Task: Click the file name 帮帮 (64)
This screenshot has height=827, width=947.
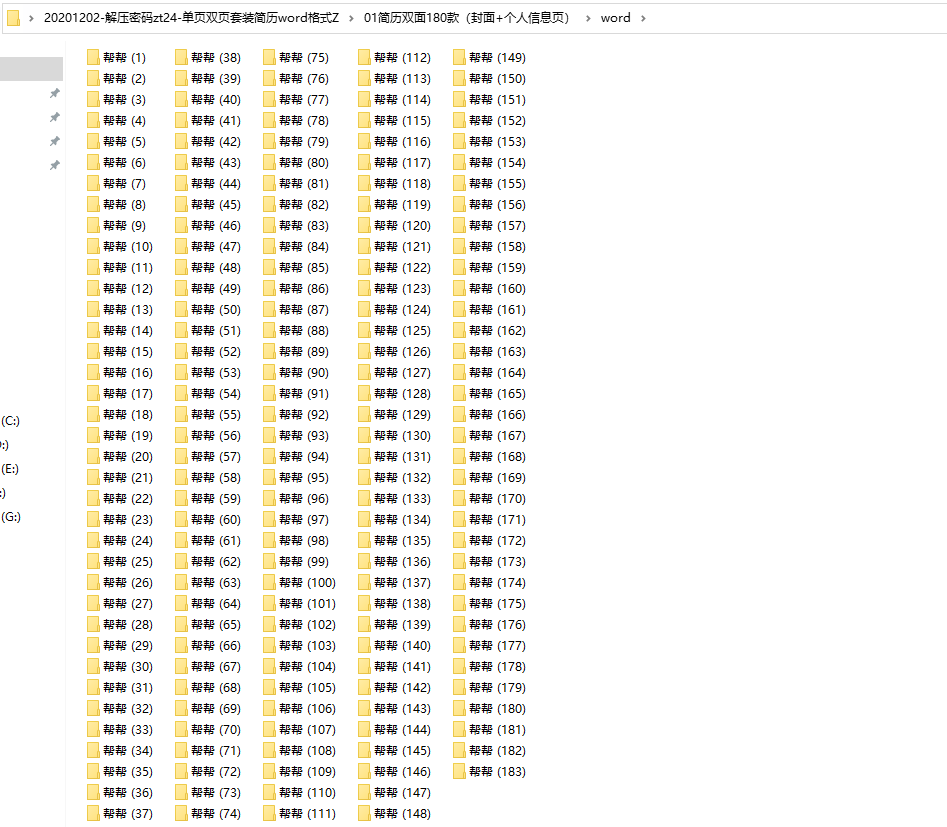Action: click(x=216, y=603)
